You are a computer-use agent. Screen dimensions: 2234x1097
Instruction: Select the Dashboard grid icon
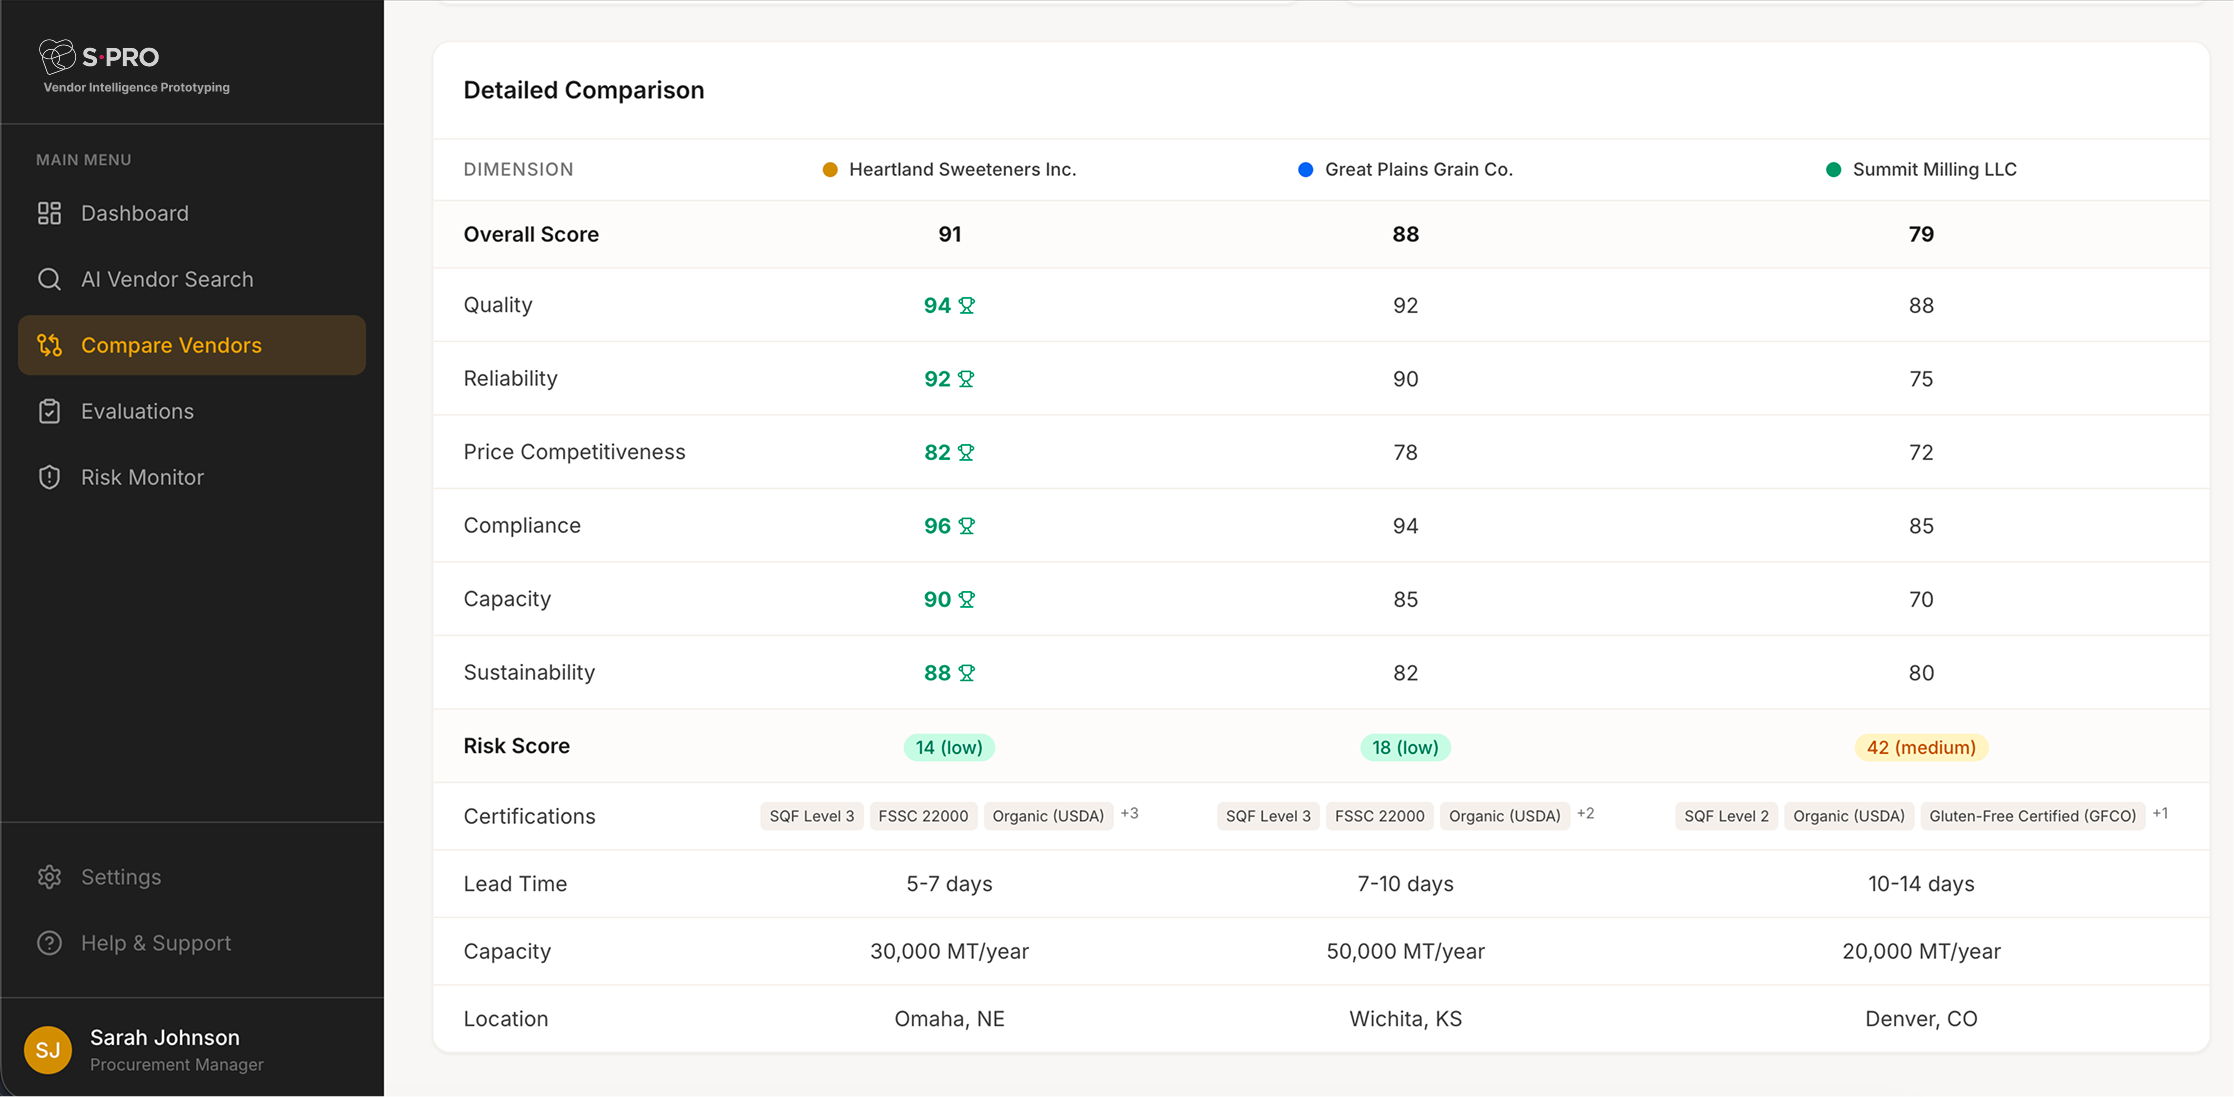[x=50, y=213]
